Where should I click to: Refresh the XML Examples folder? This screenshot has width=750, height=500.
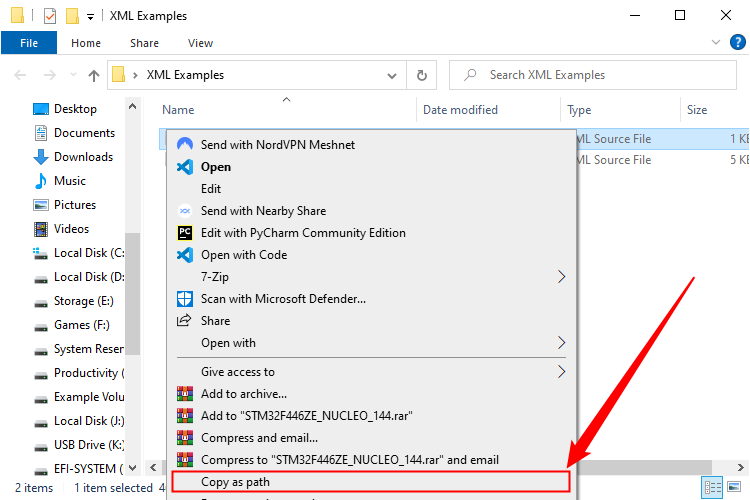[422, 75]
